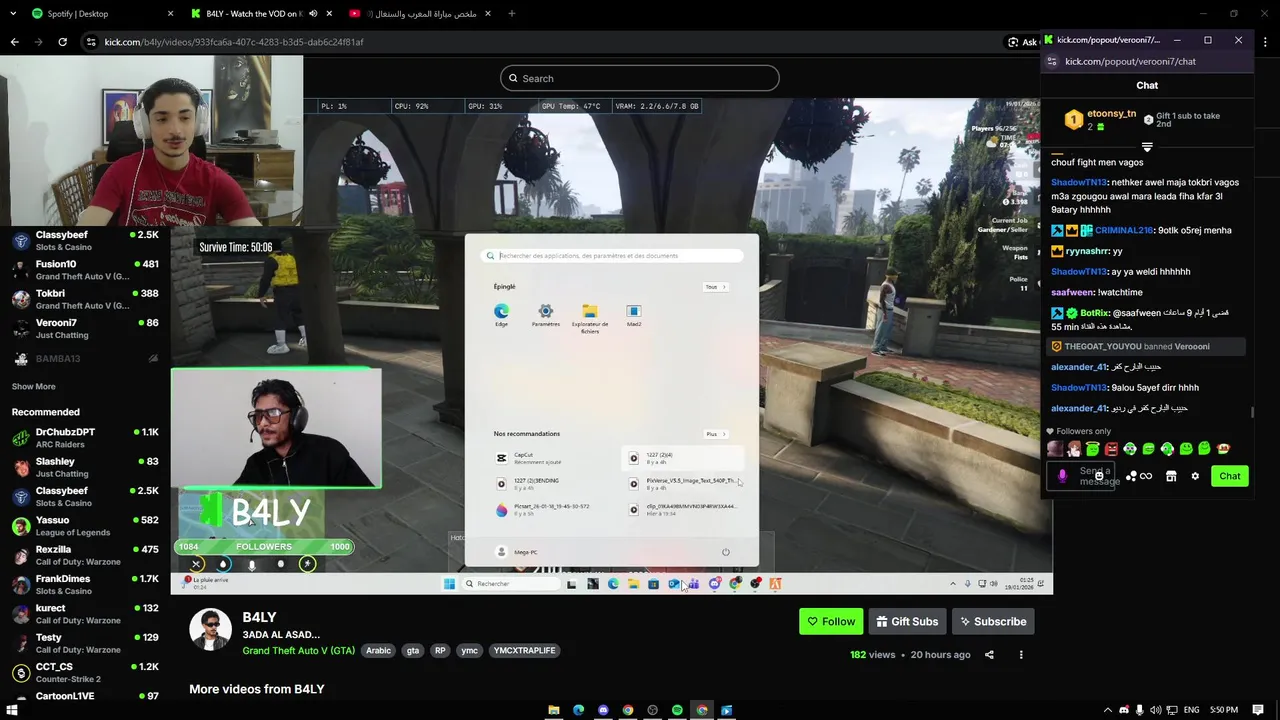Open recommended channel Rexzilla
The width and height of the screenshot is (1280, 720).
[85, 555]
